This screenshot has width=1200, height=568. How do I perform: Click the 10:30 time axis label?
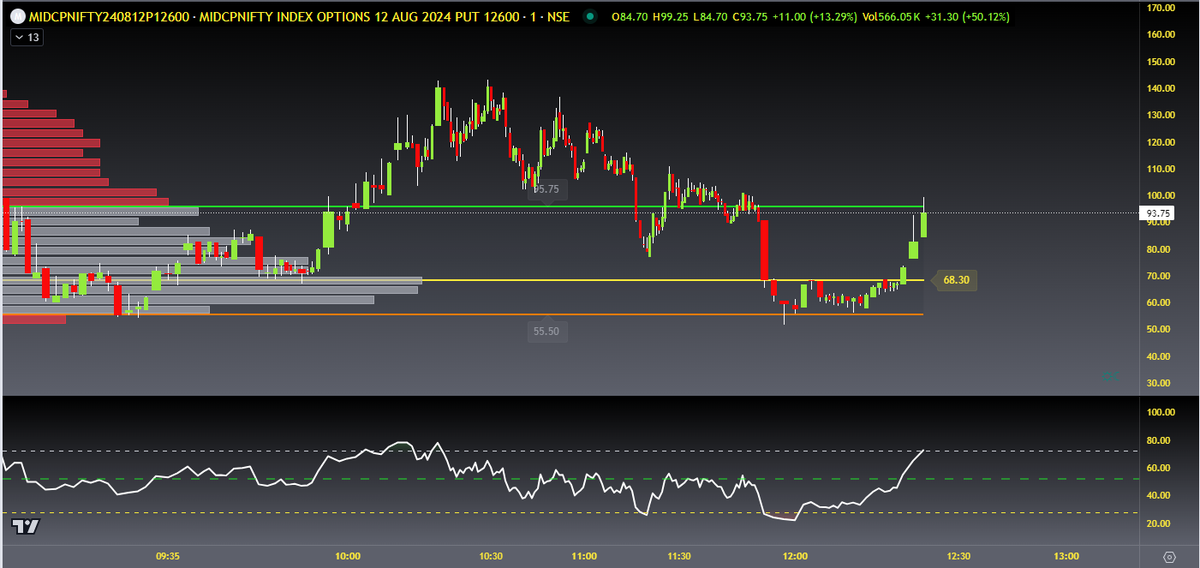pos(491,555)
